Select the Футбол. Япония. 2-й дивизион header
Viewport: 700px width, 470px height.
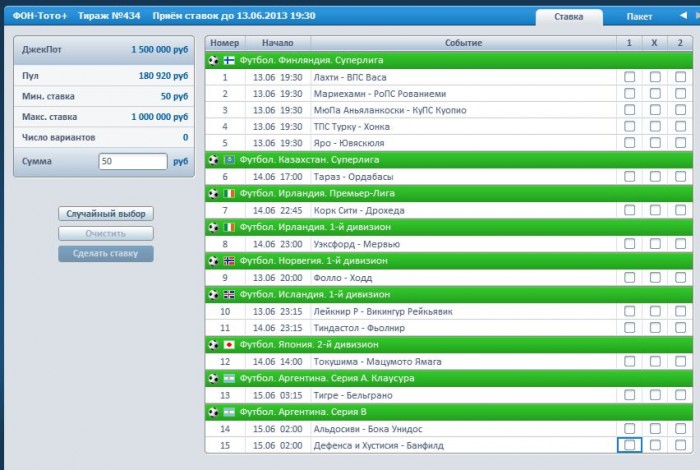(x=449, y=345)
